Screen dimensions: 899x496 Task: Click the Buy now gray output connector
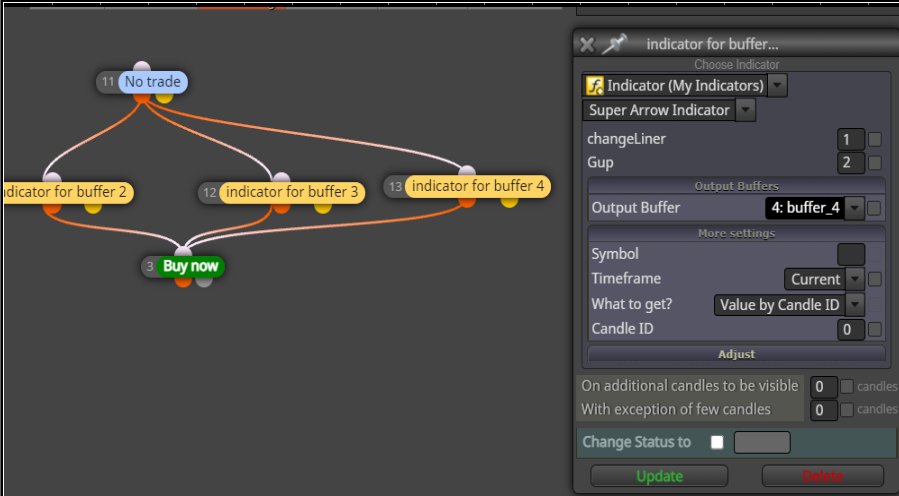click(204, 281)
